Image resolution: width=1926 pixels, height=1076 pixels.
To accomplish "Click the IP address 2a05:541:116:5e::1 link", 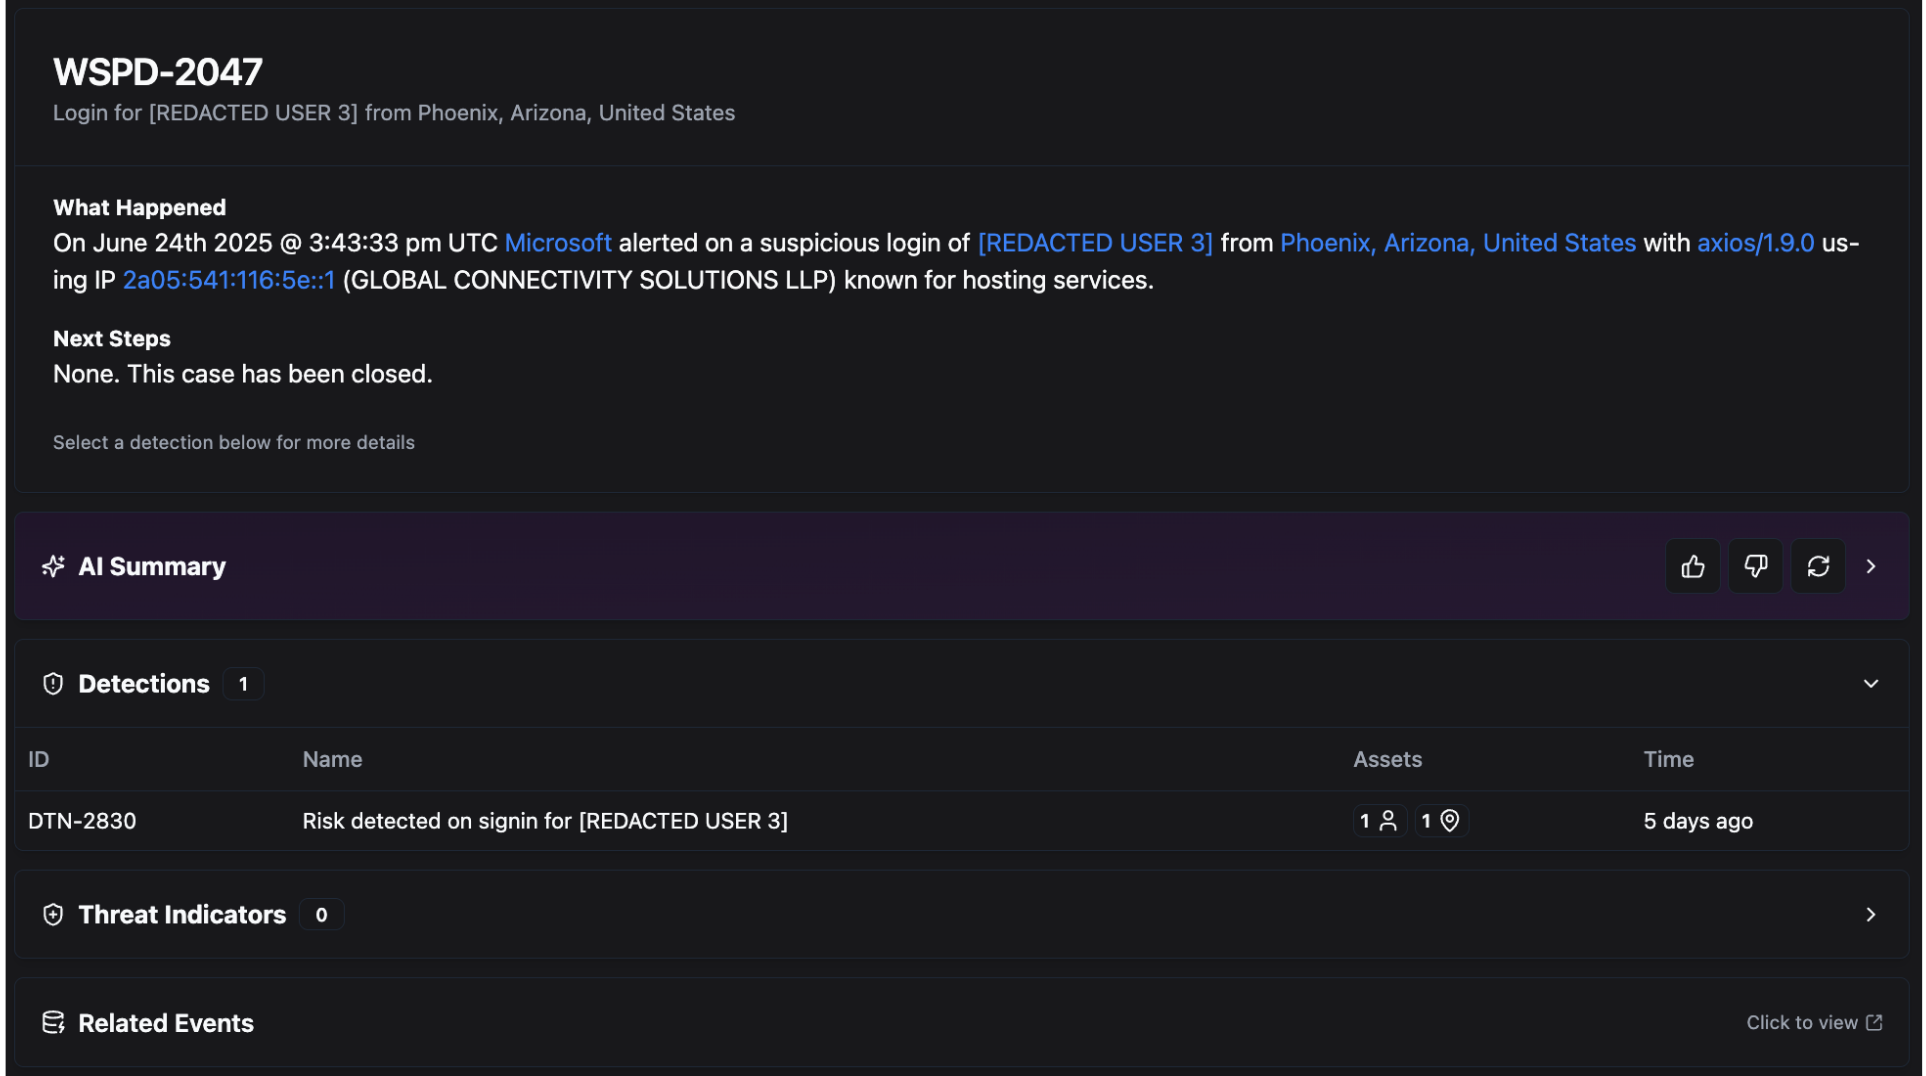I will [x=228, y=280].
